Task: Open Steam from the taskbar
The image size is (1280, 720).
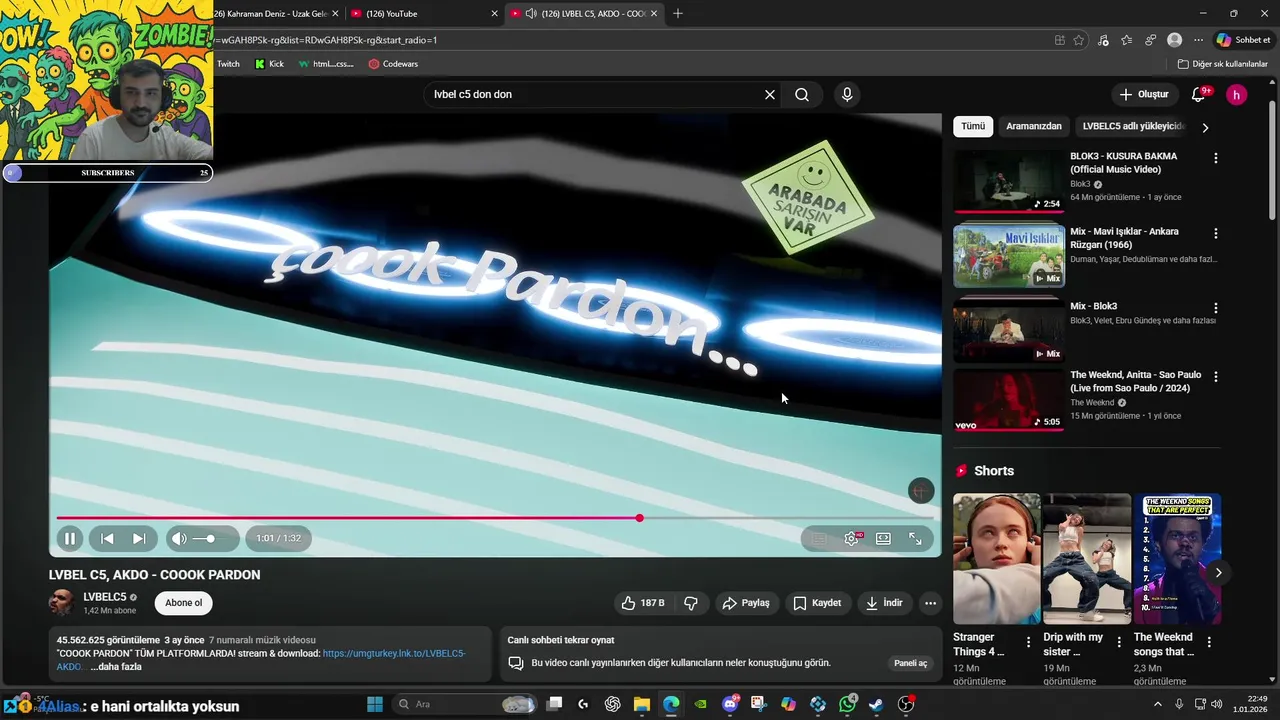Action: [877, 704]
